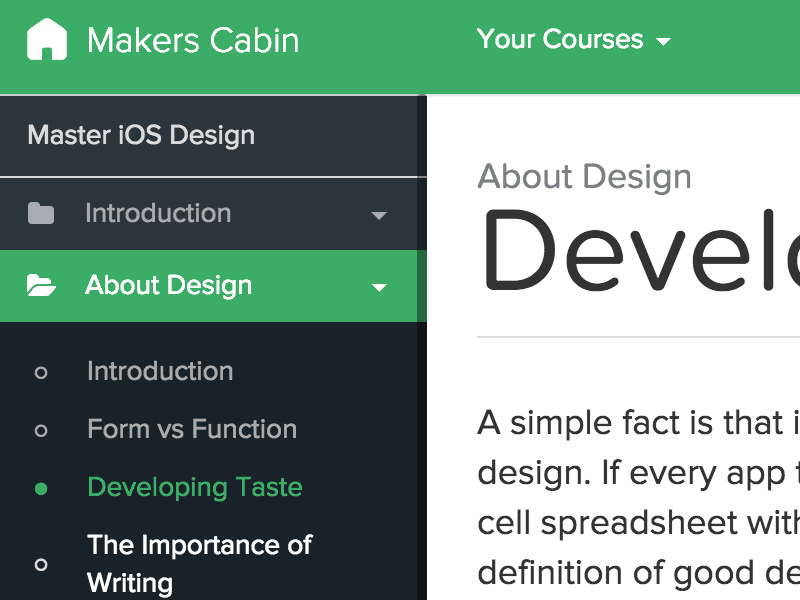This screenshot has width=800, height=600.
Task: Select the circle marker beside Form vs Function
Action: (x=41, y=429)
